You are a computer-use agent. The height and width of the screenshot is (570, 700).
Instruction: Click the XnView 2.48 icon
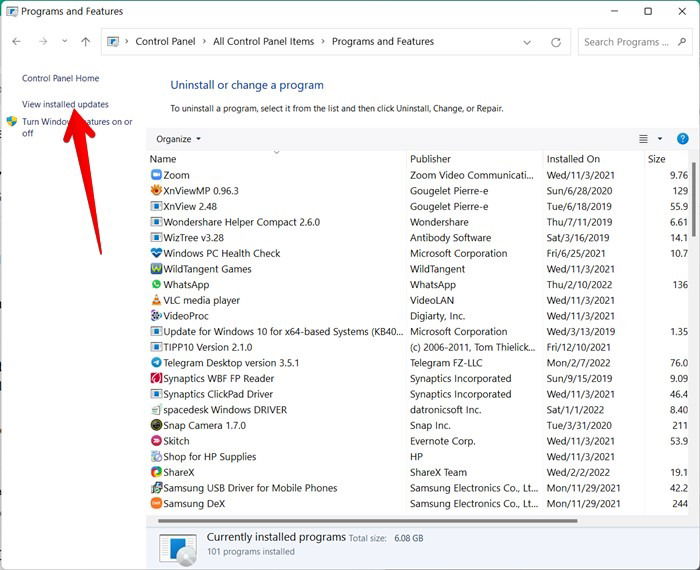point(156,206)
